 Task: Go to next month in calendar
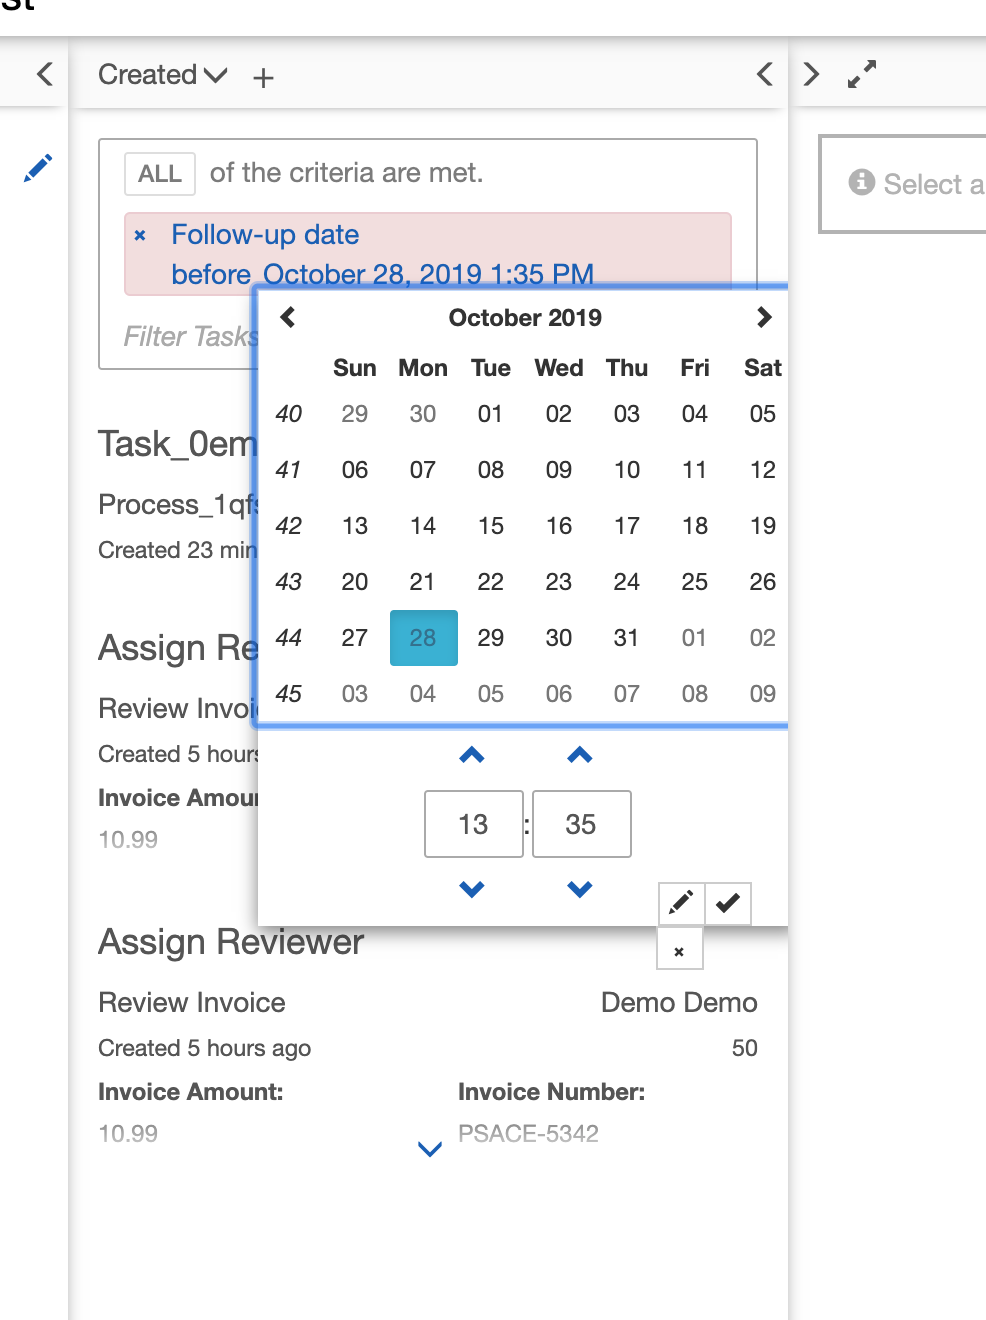click(x=764, y=318)
